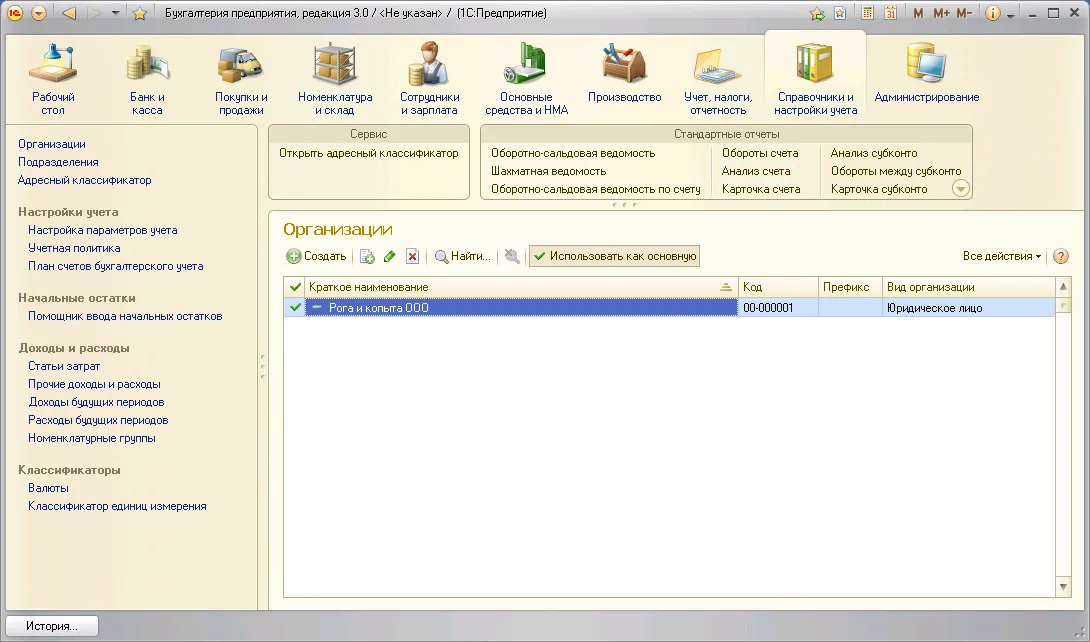The height and width of the screenshot is (642, 1090).
Task: Click the M- memory subtract button
Action: 964,13
